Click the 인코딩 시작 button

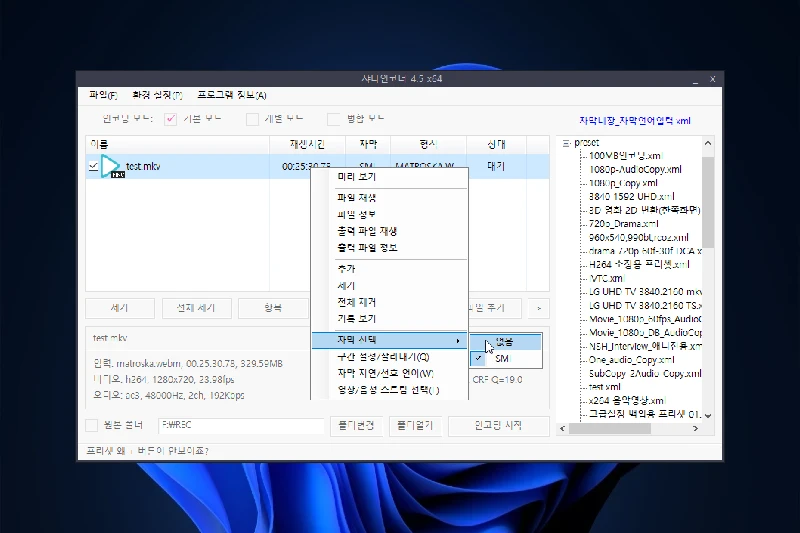[x=498, y=425]
